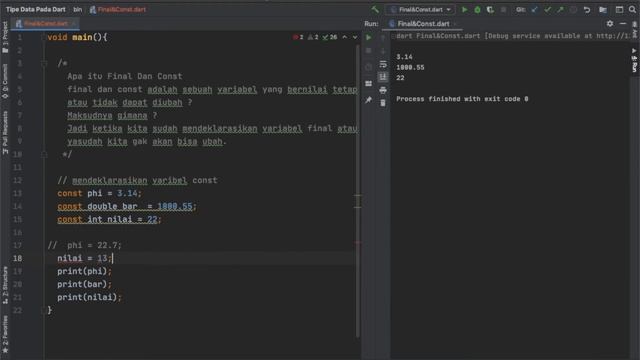Pin the Run tab with the pin icon
640x360 pixels.
[x=369, y=100]
